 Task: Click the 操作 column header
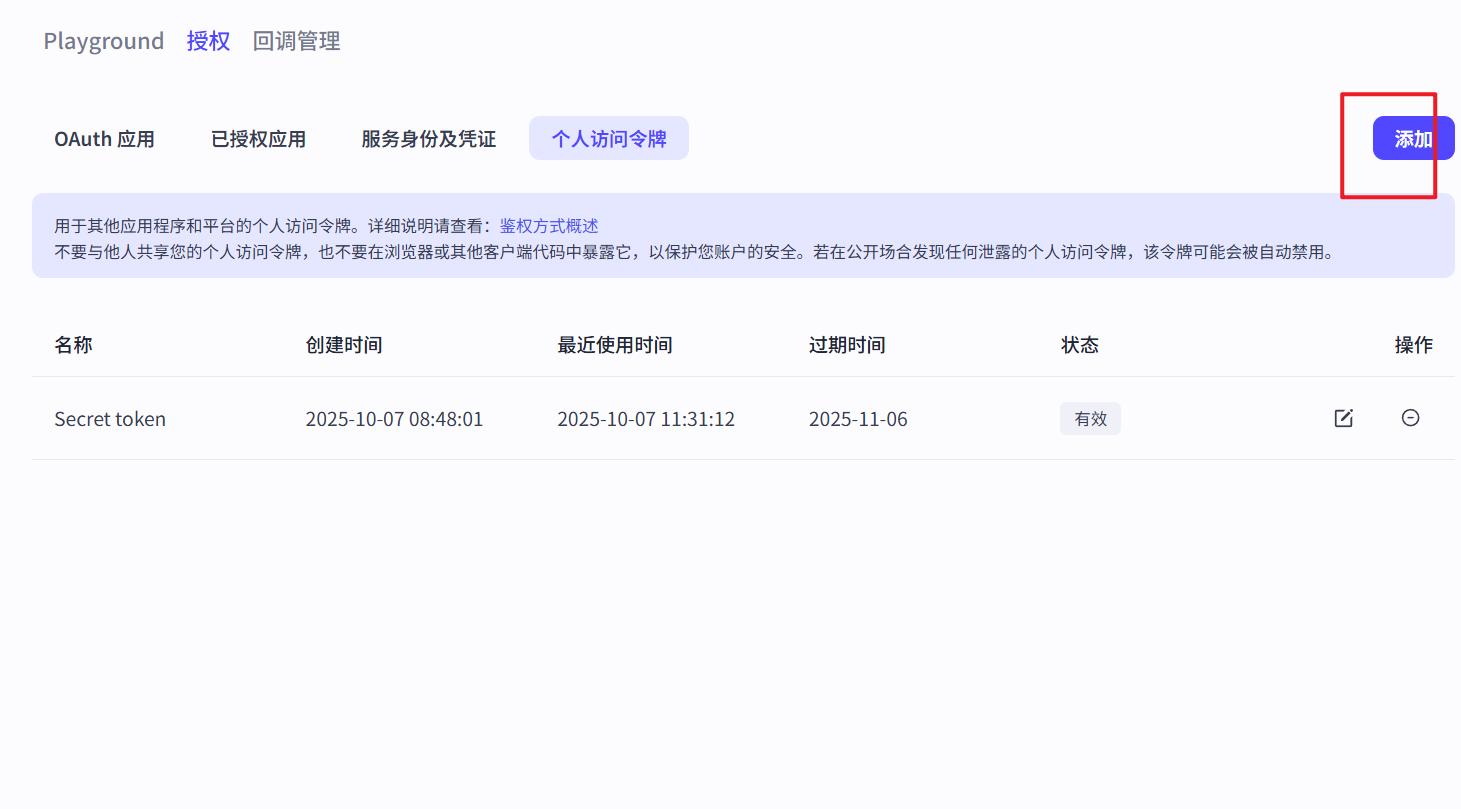1414,344
